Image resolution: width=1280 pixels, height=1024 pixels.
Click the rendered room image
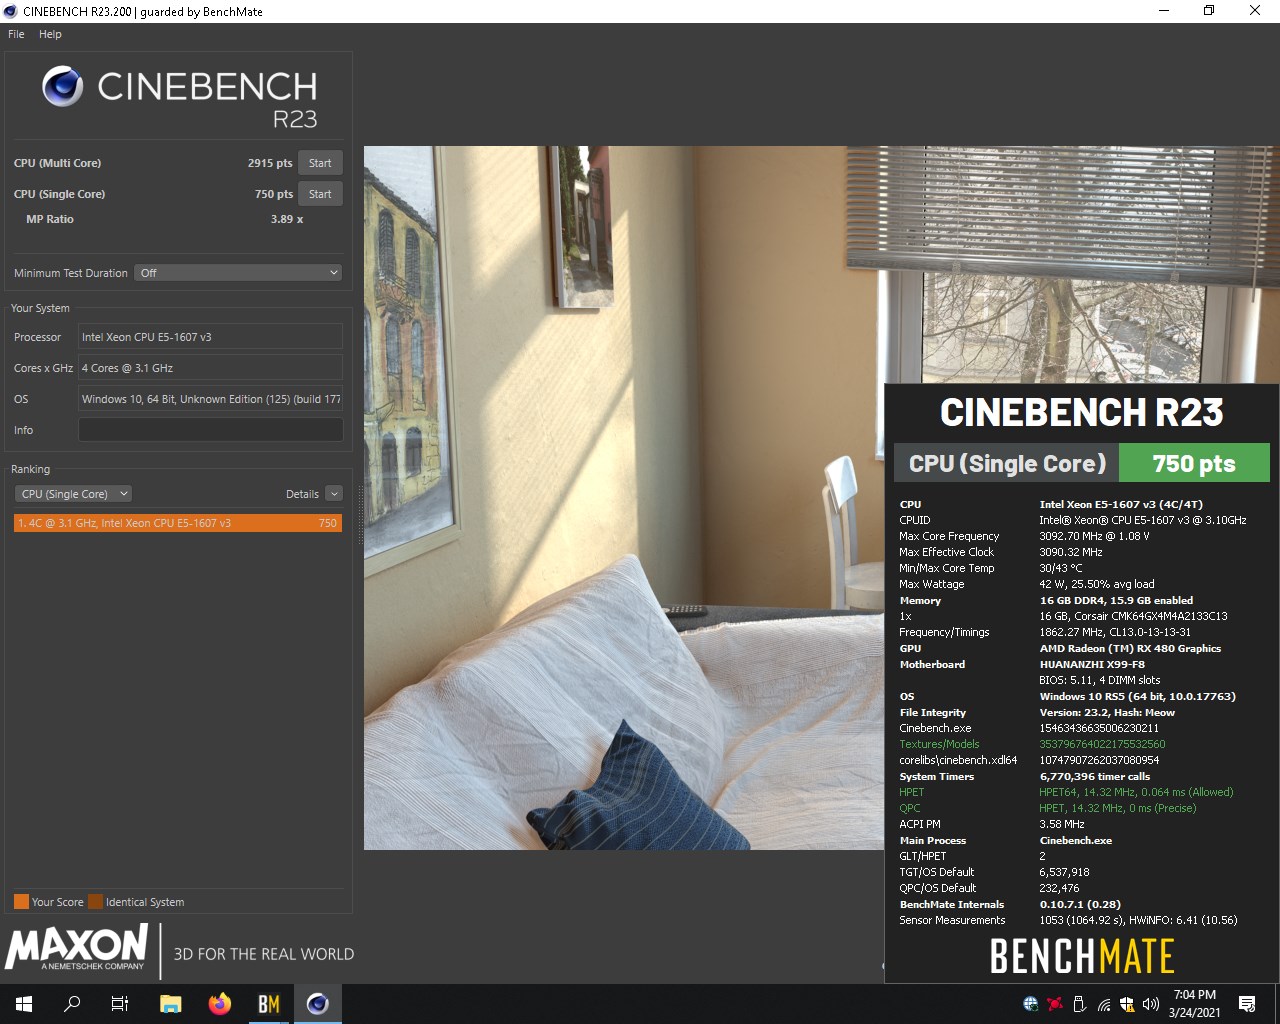click(623, 498)
